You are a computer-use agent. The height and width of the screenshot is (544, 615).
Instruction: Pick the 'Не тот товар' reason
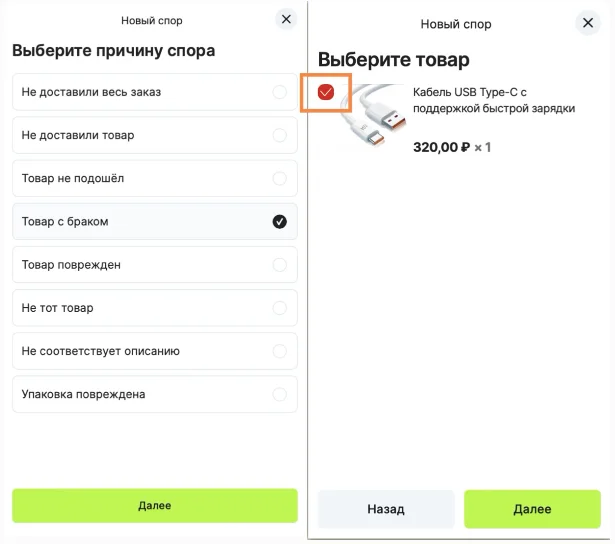[x=155, y=308]
